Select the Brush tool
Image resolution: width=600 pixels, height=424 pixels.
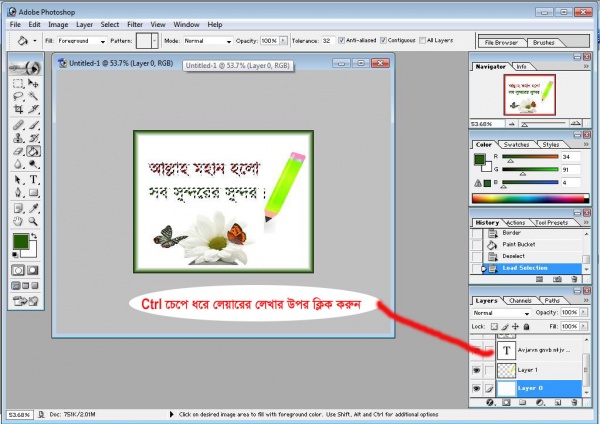pyautogui.click(x=33, y=125)
